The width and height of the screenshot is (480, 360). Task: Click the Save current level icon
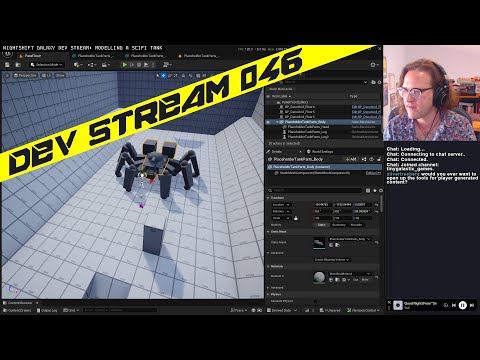(7, 65)
